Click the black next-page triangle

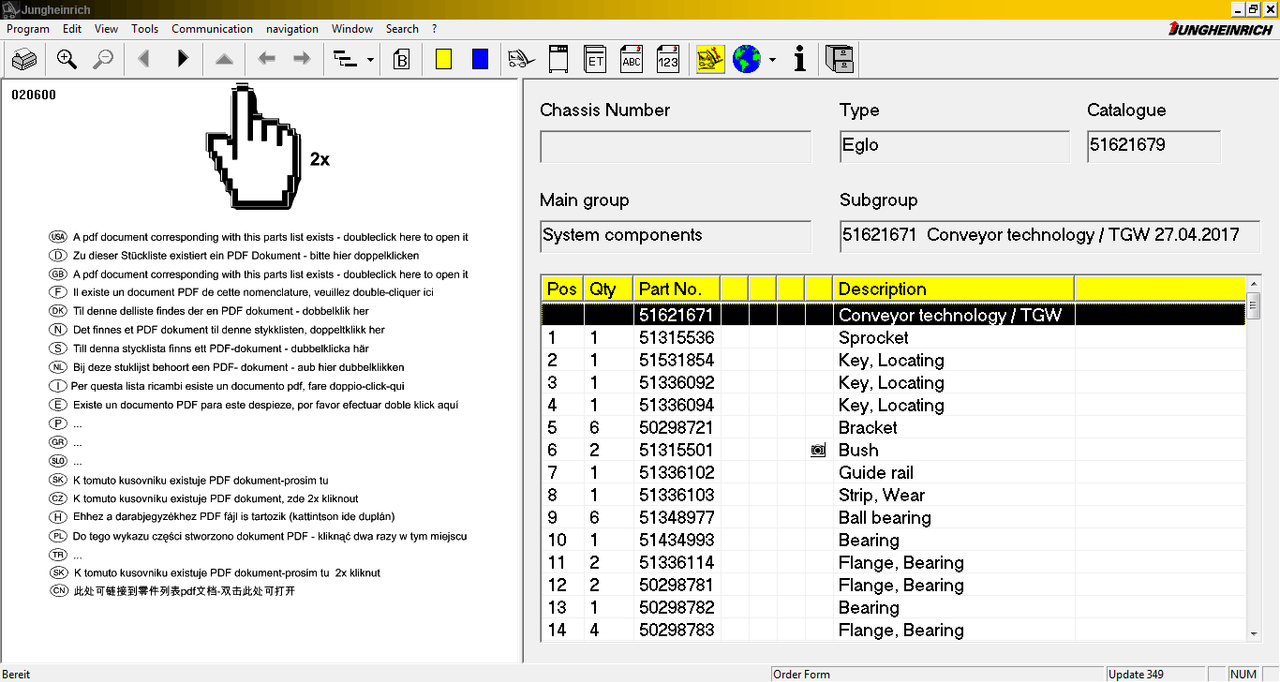tap(182, 60)
